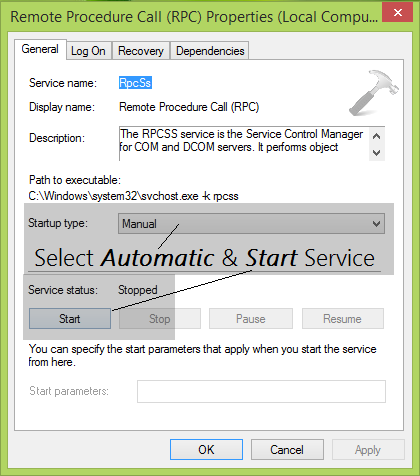
Task: Switch to the General tab
Action: click(x=40, y=49)
